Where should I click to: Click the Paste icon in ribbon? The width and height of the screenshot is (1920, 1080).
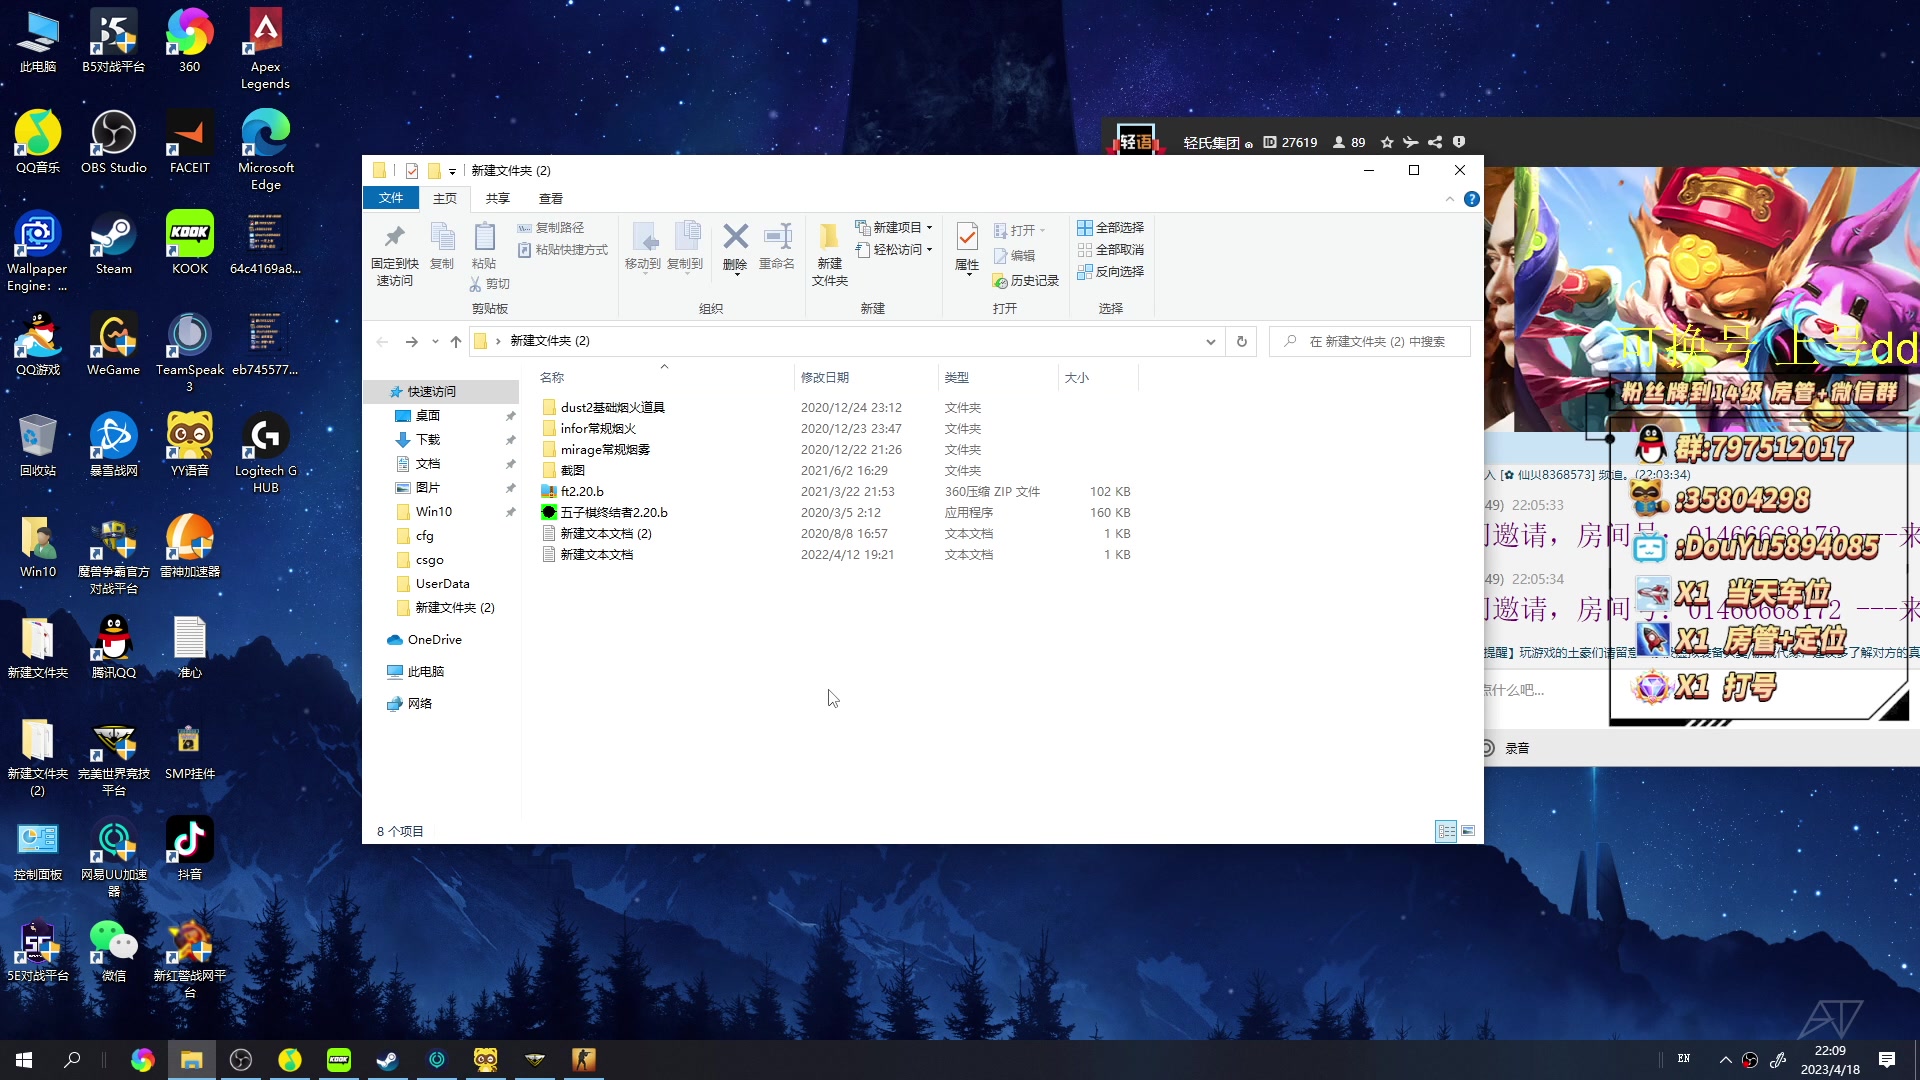point(484,237)
